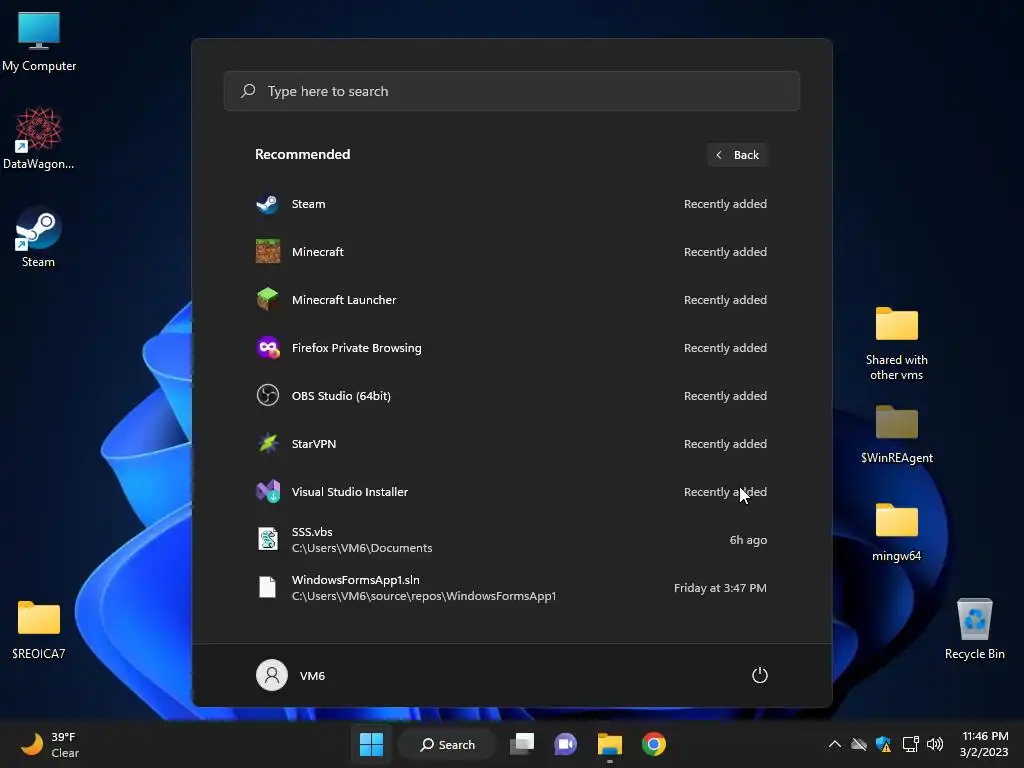The height and width of the screenshot is (768, 1024).
Task: Open the WindowsFormsApp1.sln file icon
Action: (268, 587)
